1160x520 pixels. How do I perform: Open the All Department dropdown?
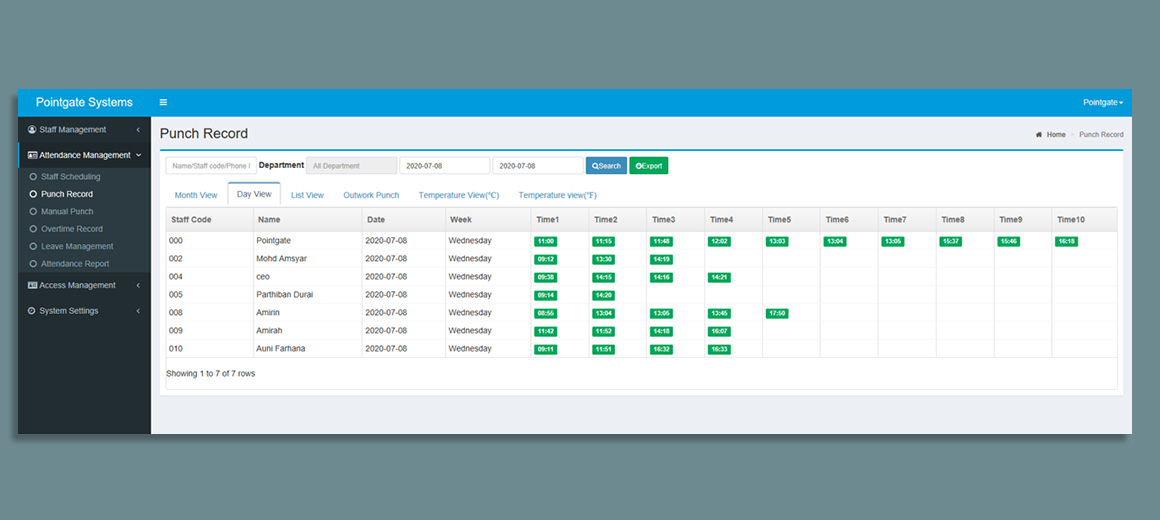coord(351,166)
